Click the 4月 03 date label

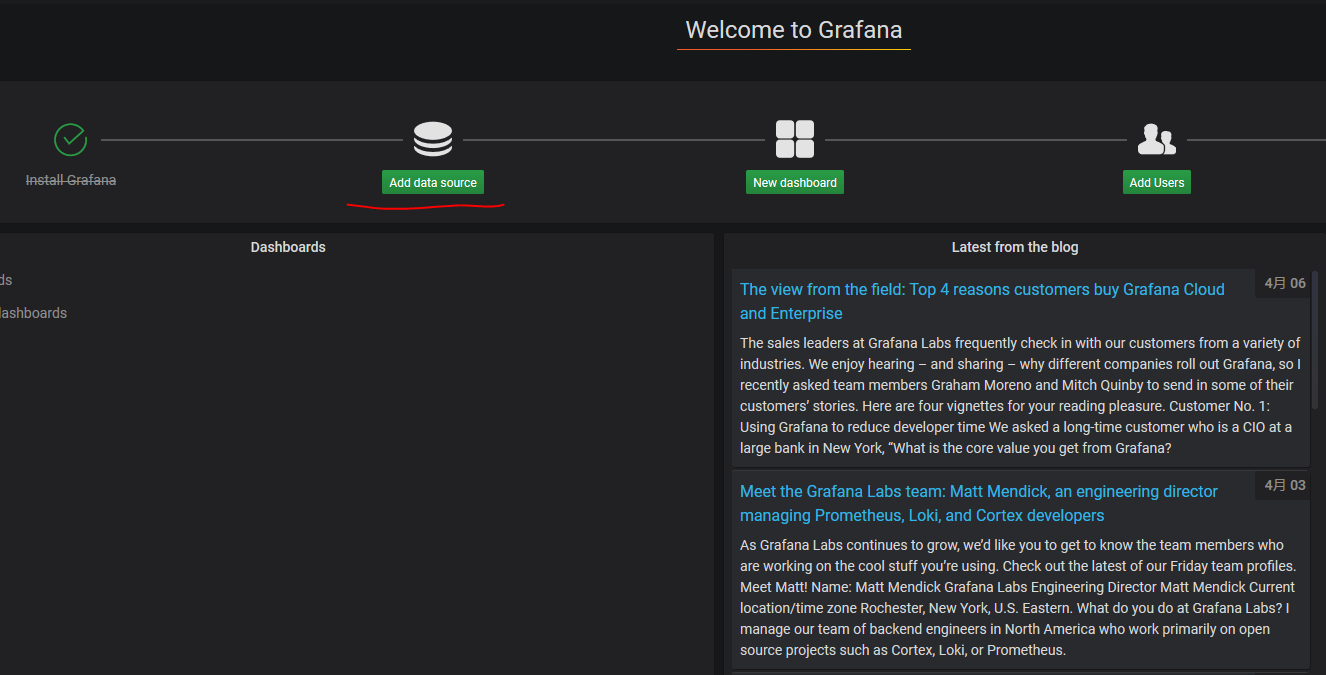coord(1285,485)
